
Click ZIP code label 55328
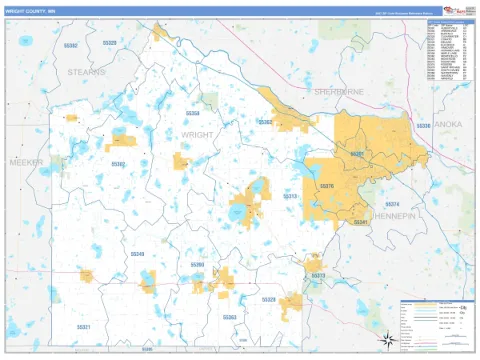(x=269, y=300)
